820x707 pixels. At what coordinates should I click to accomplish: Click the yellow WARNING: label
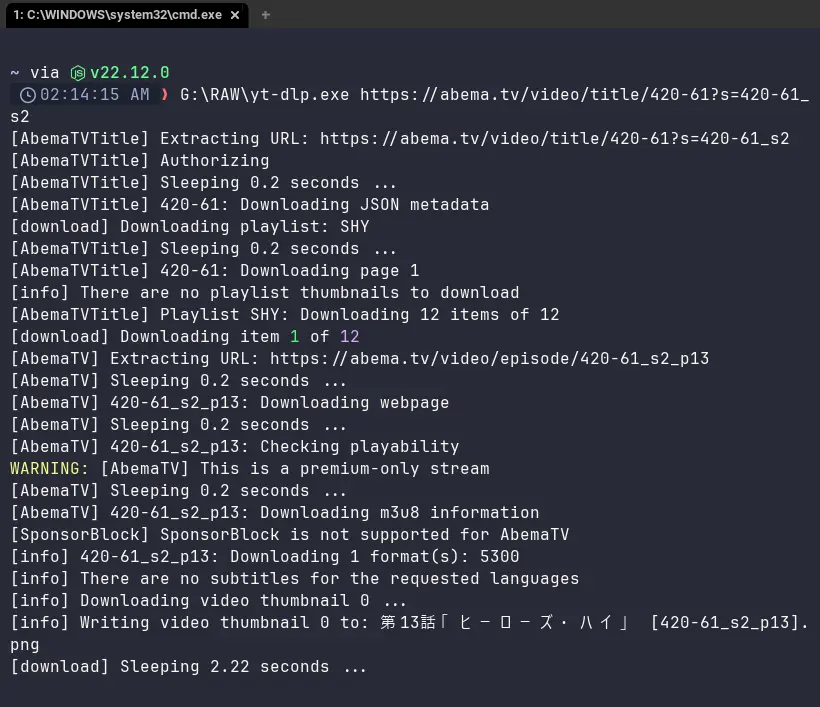click(50, 469)
